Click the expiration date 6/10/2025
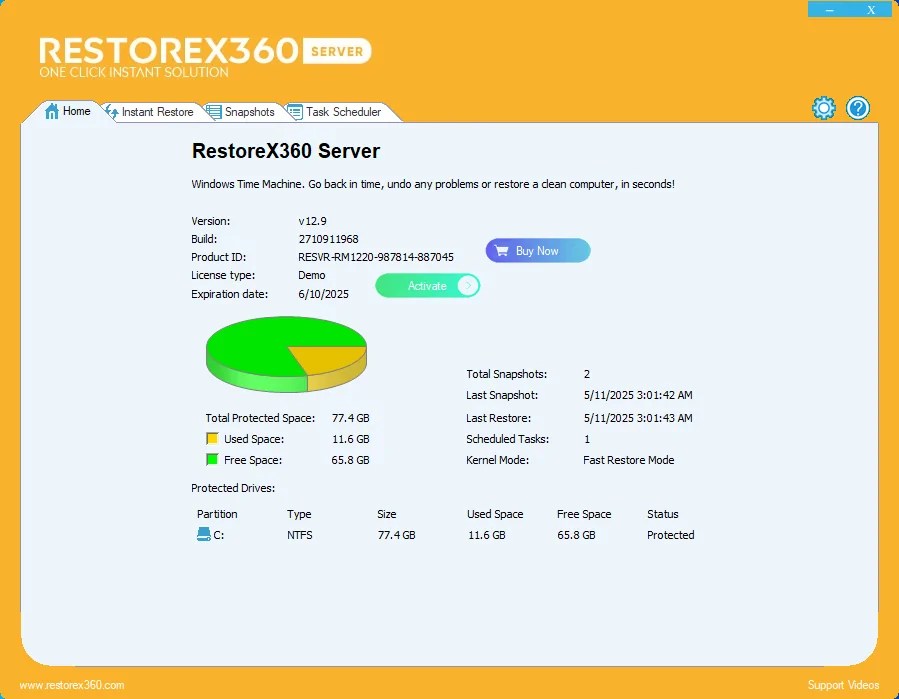Image resolution: width=899 pixels, height=699 pixels. coord(323,294)
